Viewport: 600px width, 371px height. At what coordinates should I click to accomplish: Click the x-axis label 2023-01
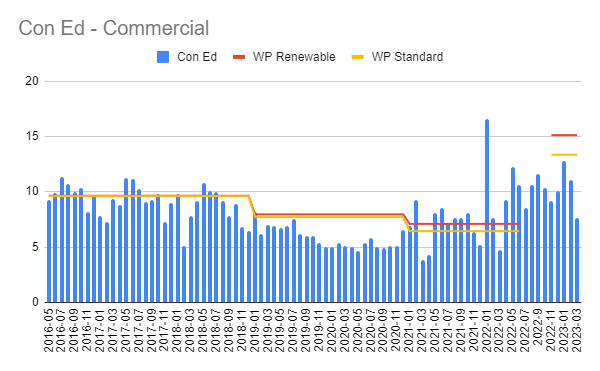coord(564,330)
